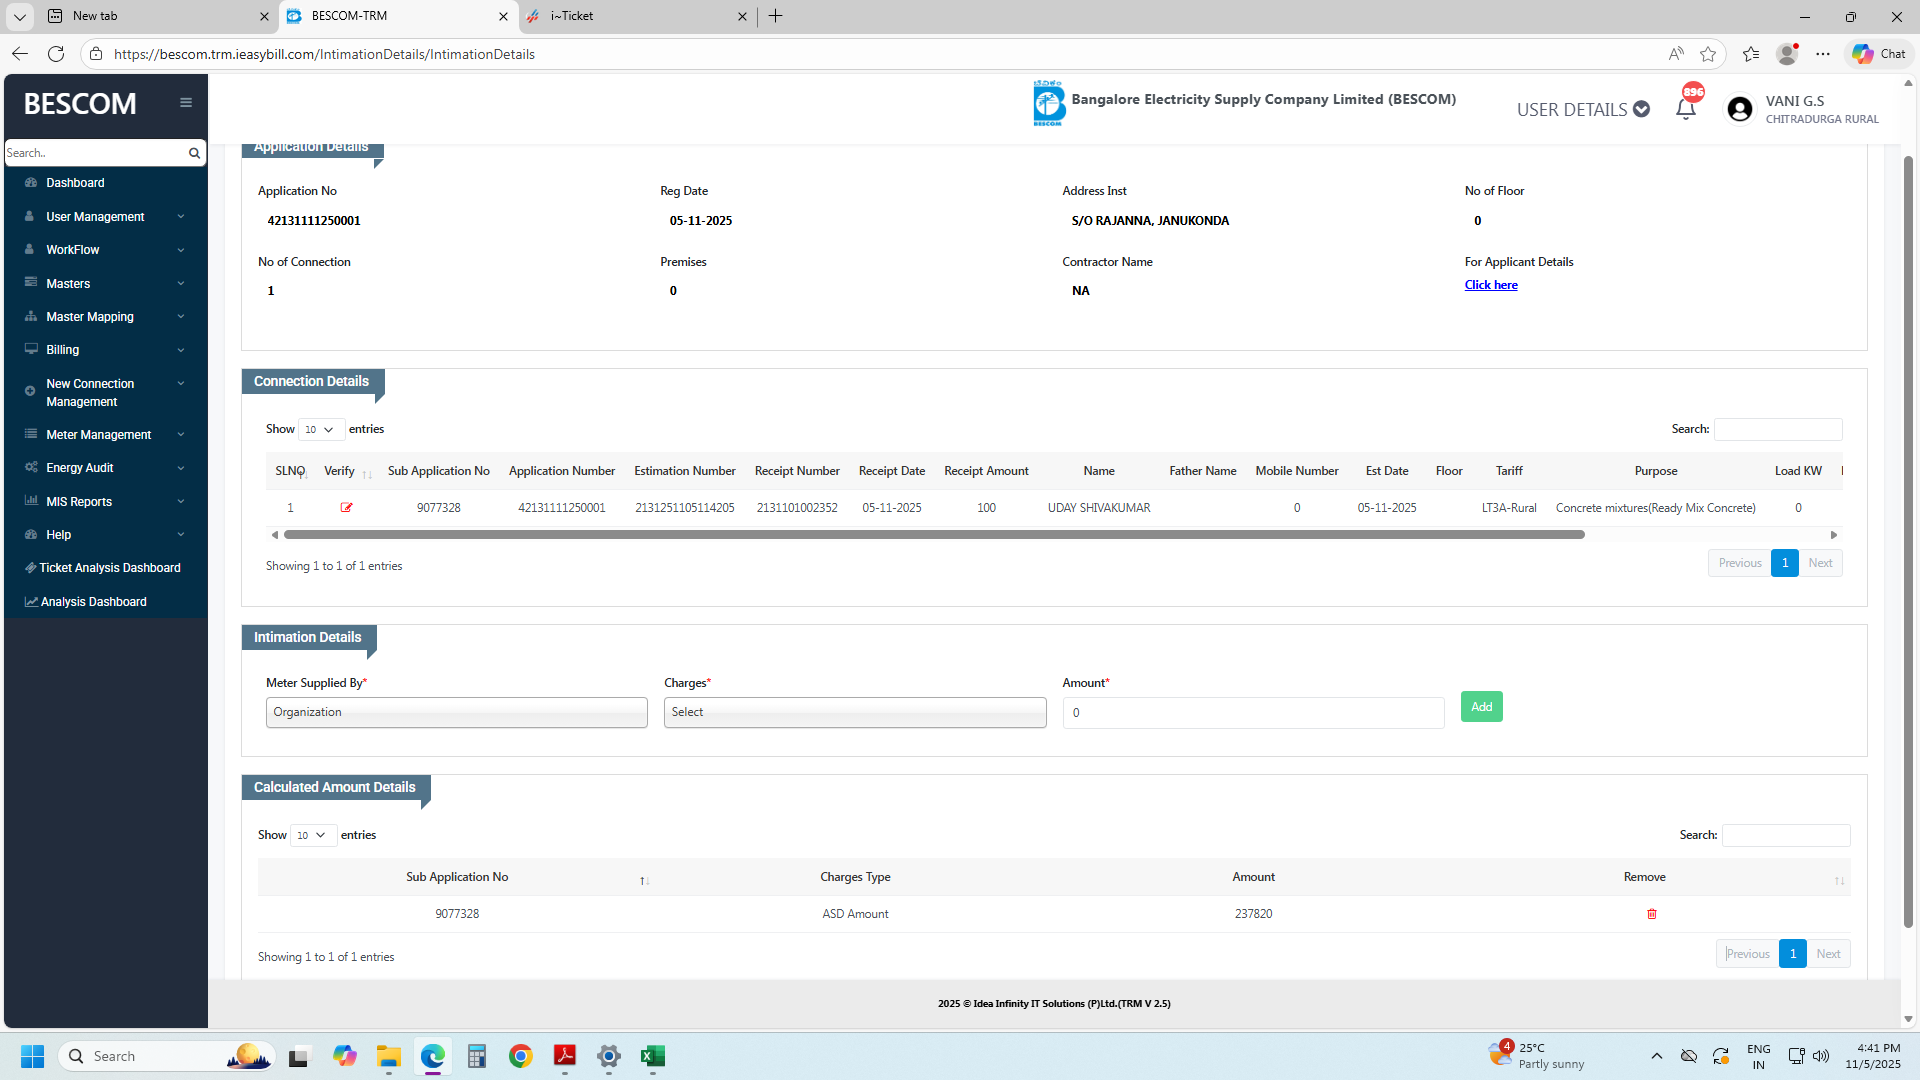The height and width of the screenshot is (1080, 1920).
Task: Click the 'Click here' applicant details link
Action: [x=1490, y=285]
